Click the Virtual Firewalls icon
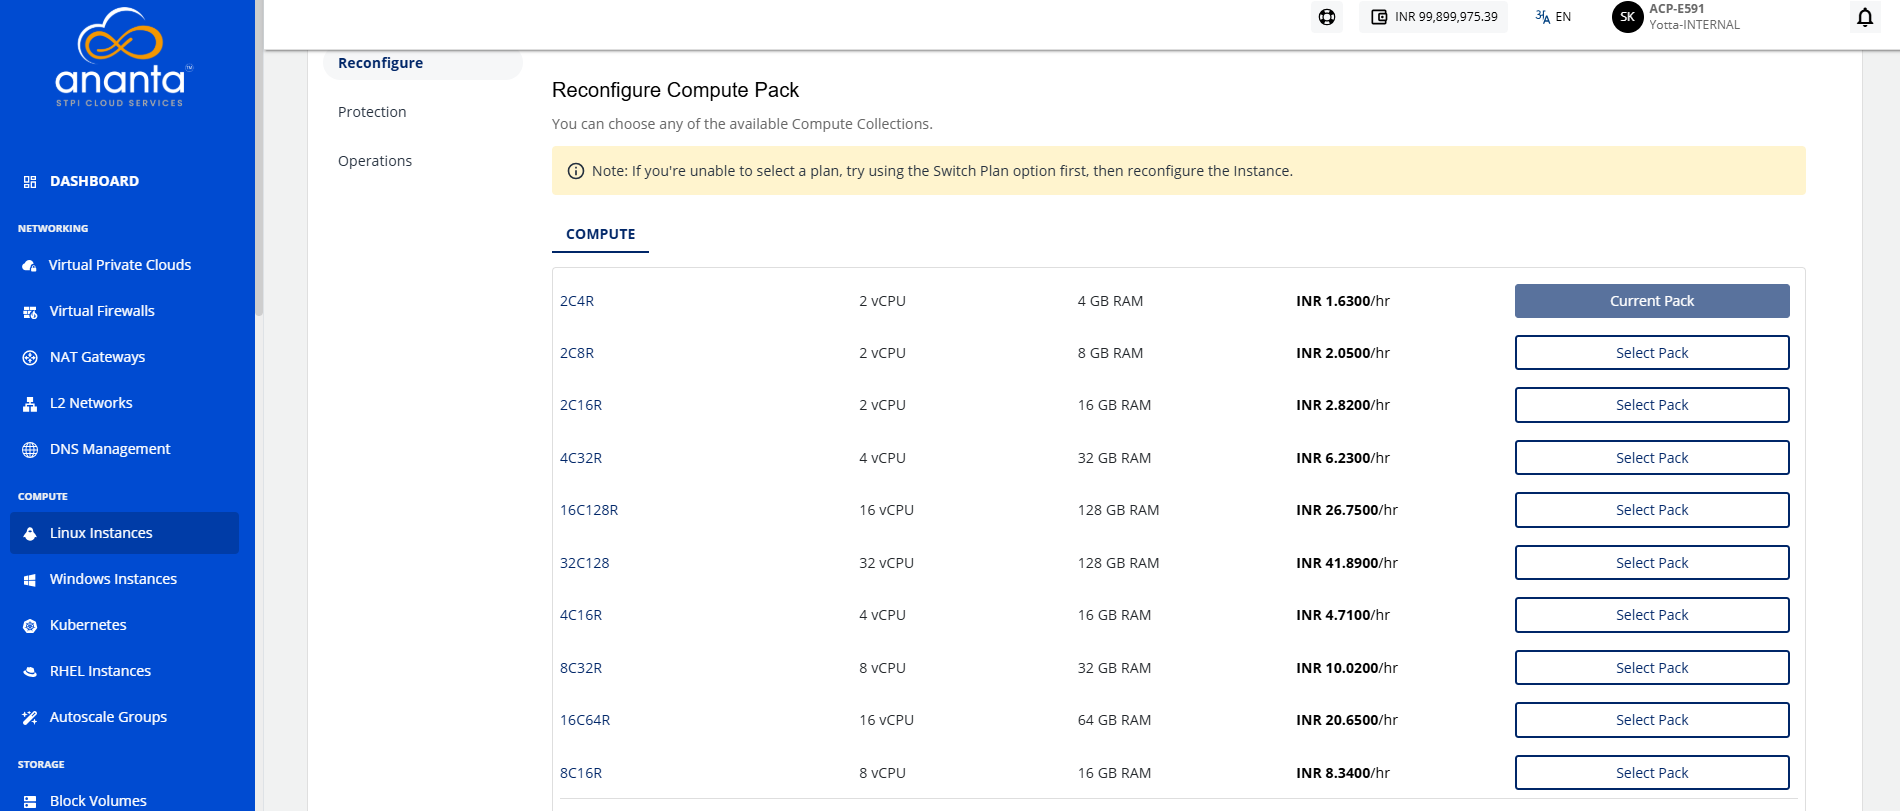 (30, 312)
